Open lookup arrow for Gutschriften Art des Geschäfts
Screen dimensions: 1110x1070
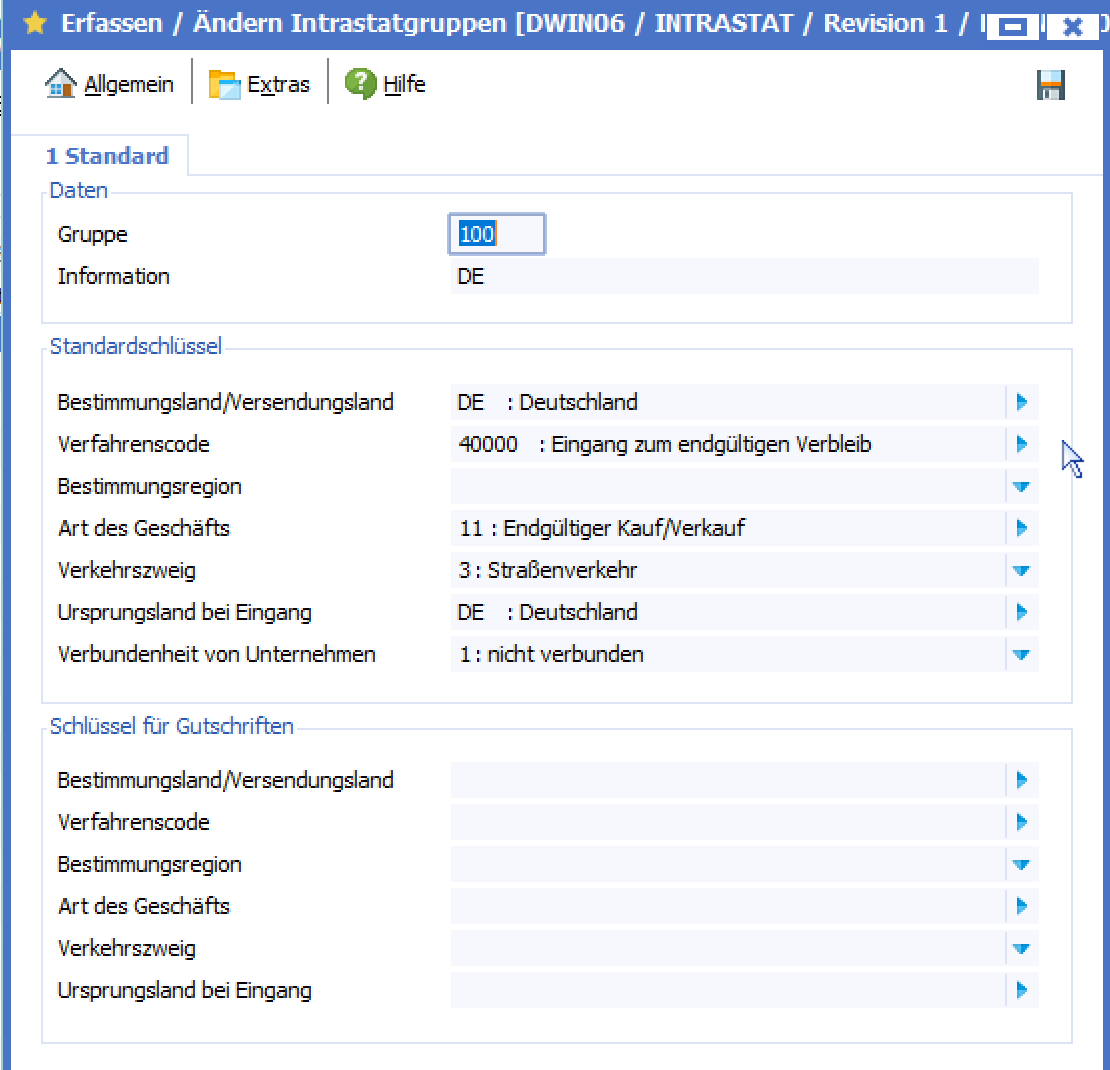coord(1022,906)
